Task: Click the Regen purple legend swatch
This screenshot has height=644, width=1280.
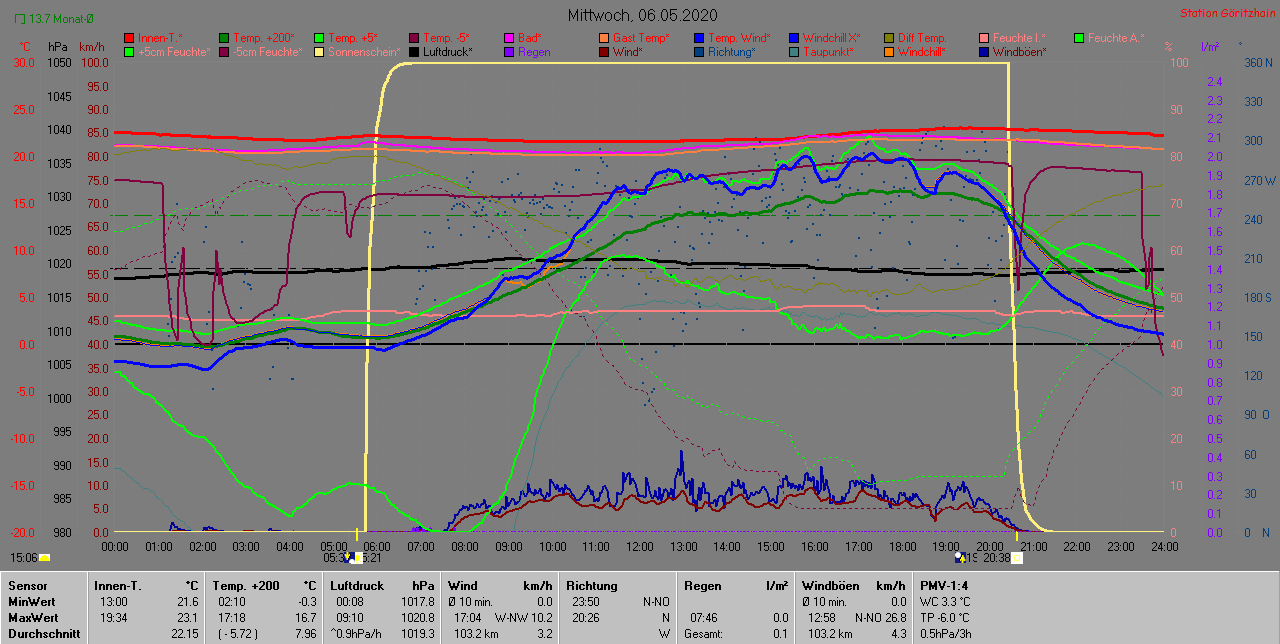Action: click(x=509, y=51)
